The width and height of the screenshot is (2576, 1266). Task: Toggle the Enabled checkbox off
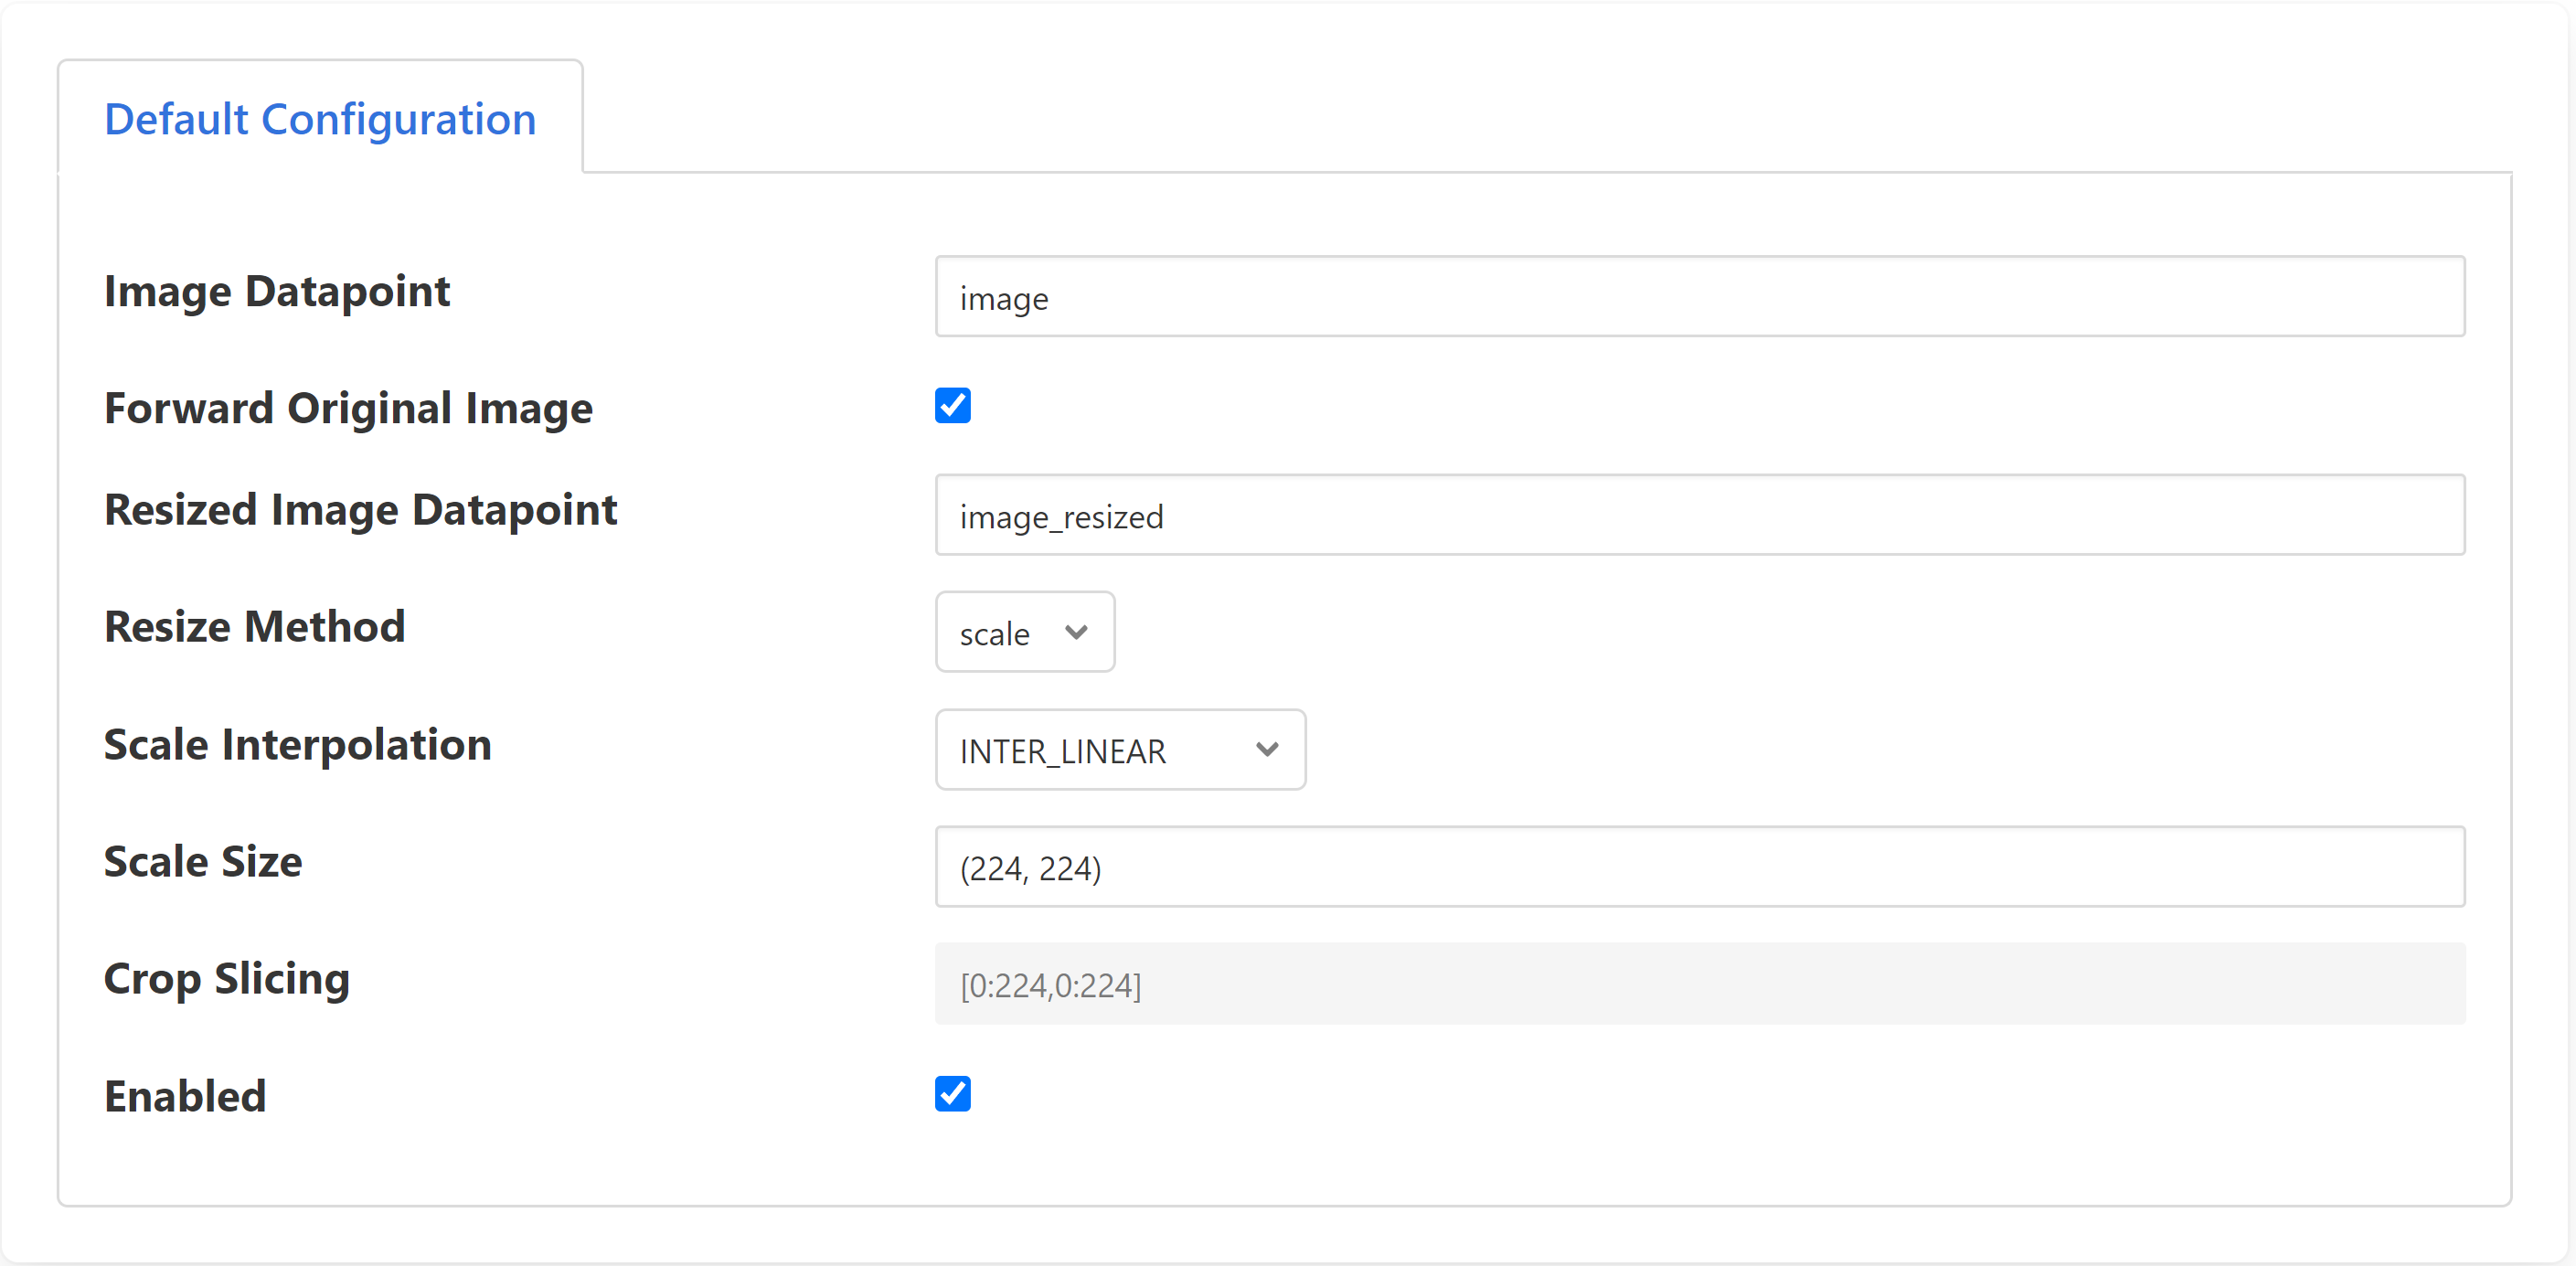(952, 1094)
